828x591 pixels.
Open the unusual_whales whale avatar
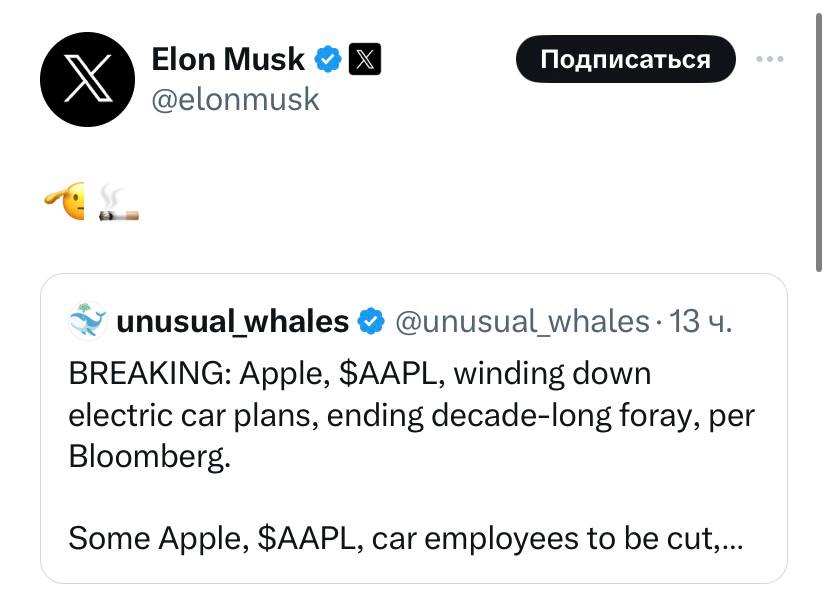point(88,321)
